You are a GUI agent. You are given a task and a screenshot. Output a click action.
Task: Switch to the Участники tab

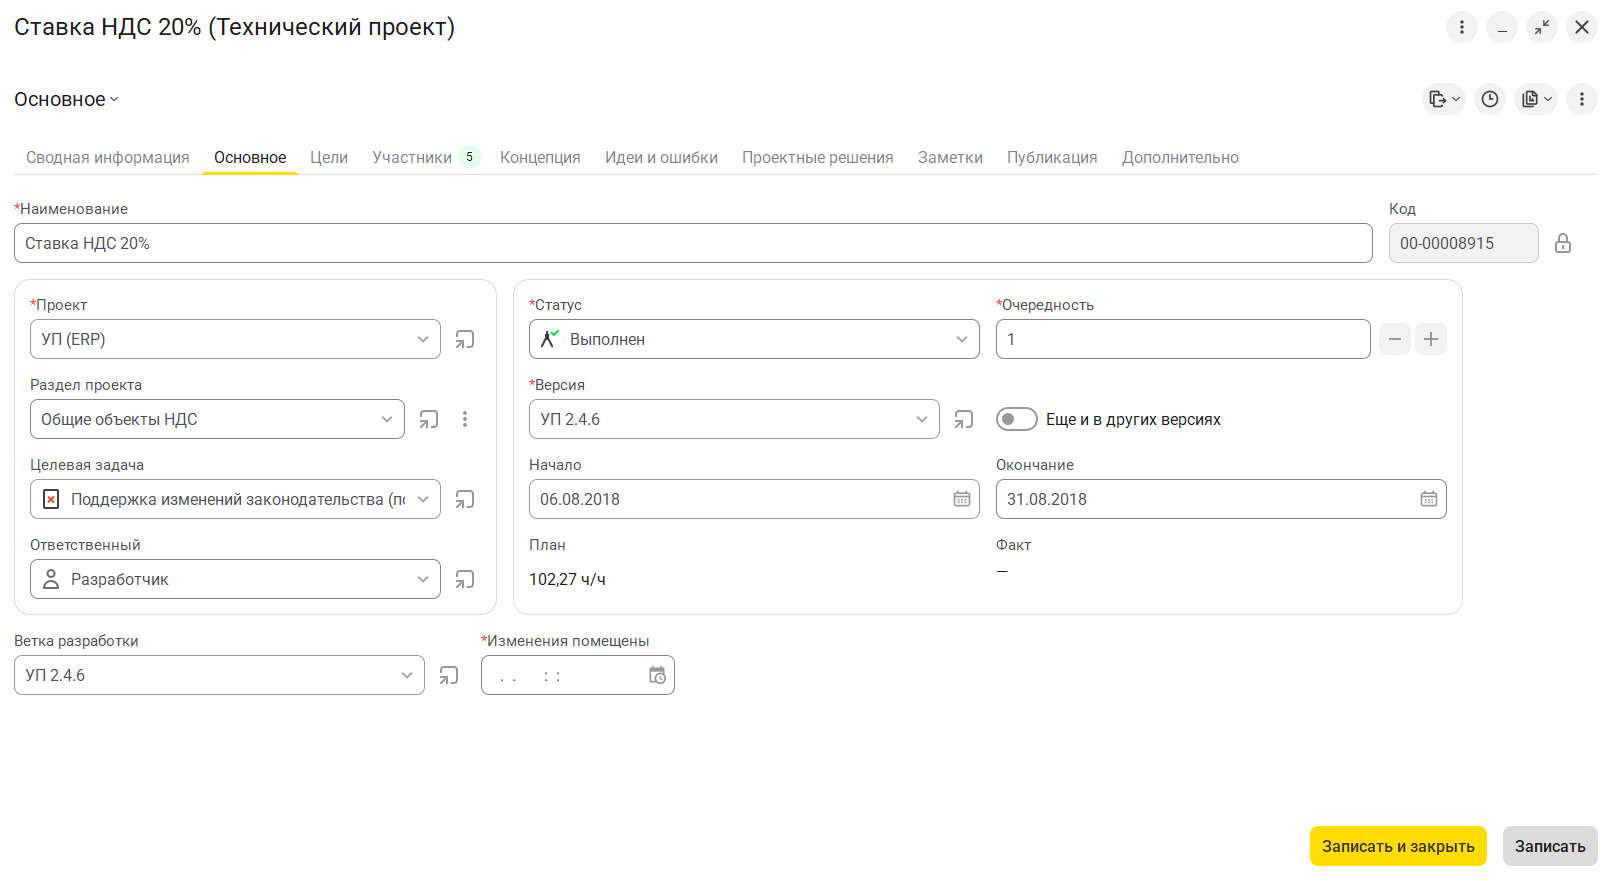[412, 157]
